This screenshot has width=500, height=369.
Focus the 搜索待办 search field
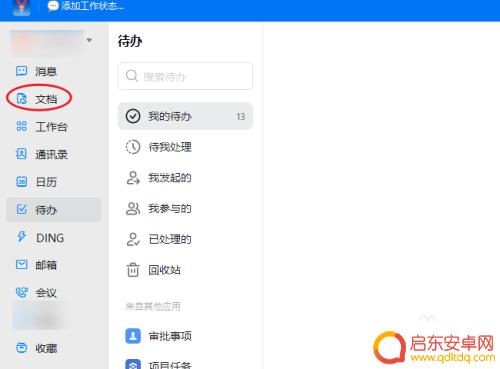coord(185,76)
